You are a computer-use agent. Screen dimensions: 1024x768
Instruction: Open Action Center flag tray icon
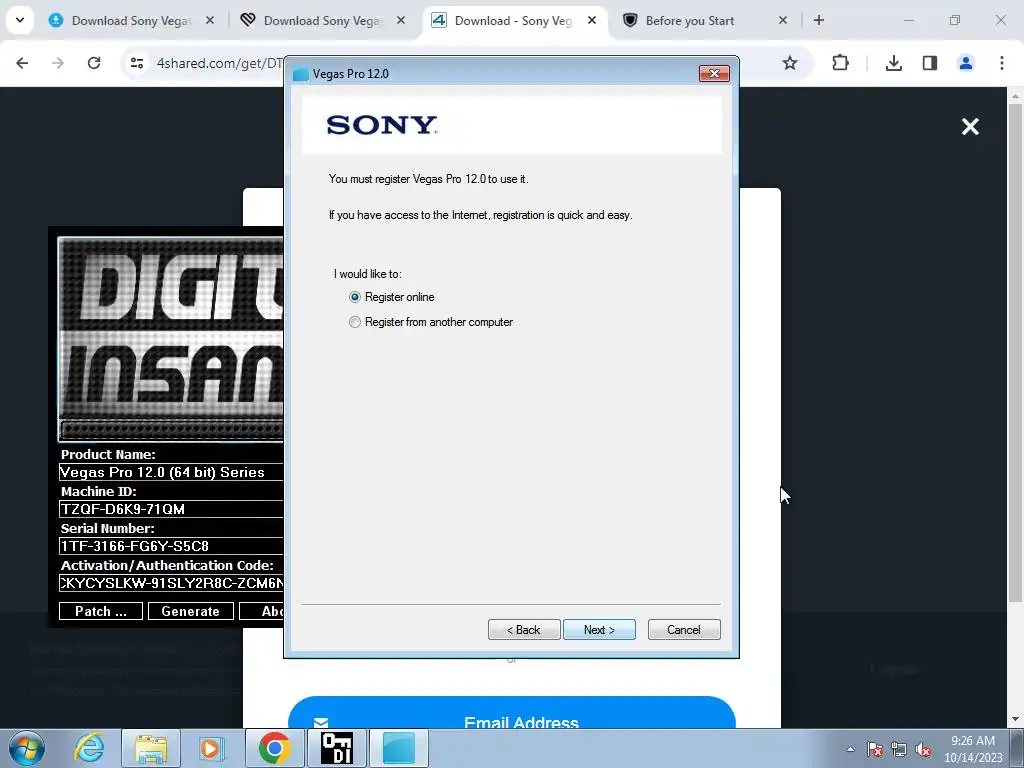click(x=874, y=749)
